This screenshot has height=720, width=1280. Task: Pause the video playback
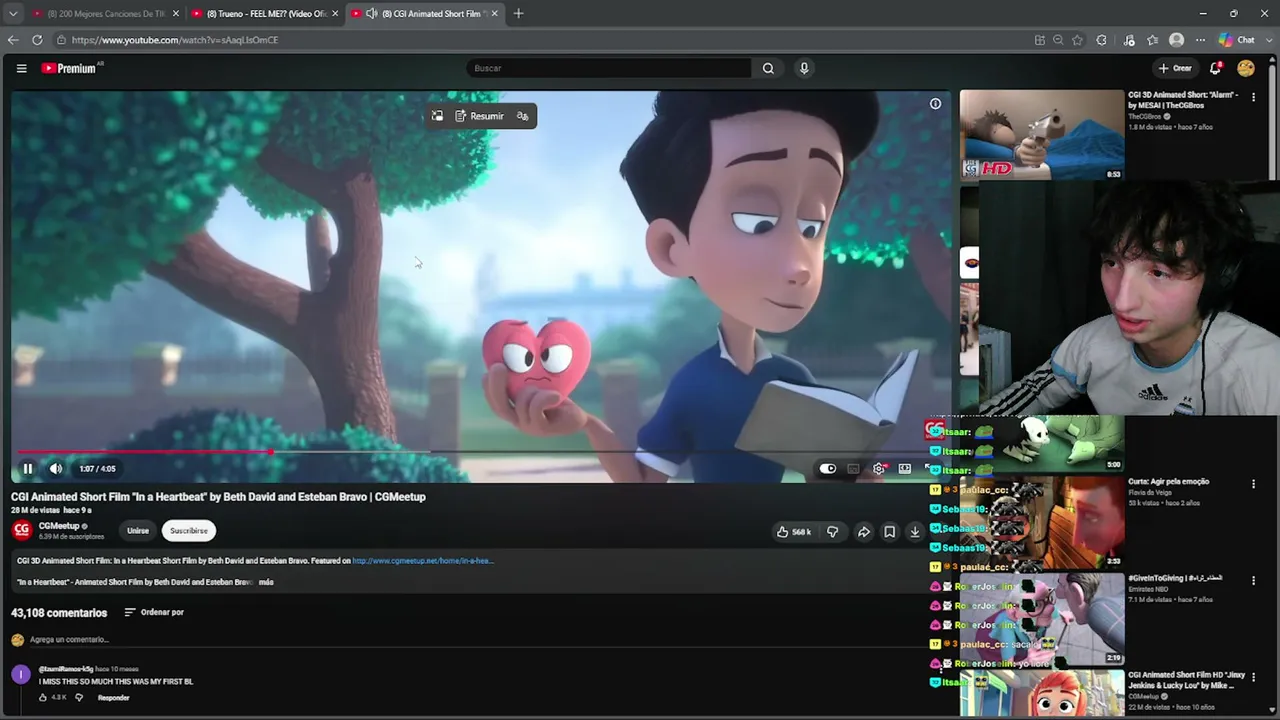tap(28, 469)
